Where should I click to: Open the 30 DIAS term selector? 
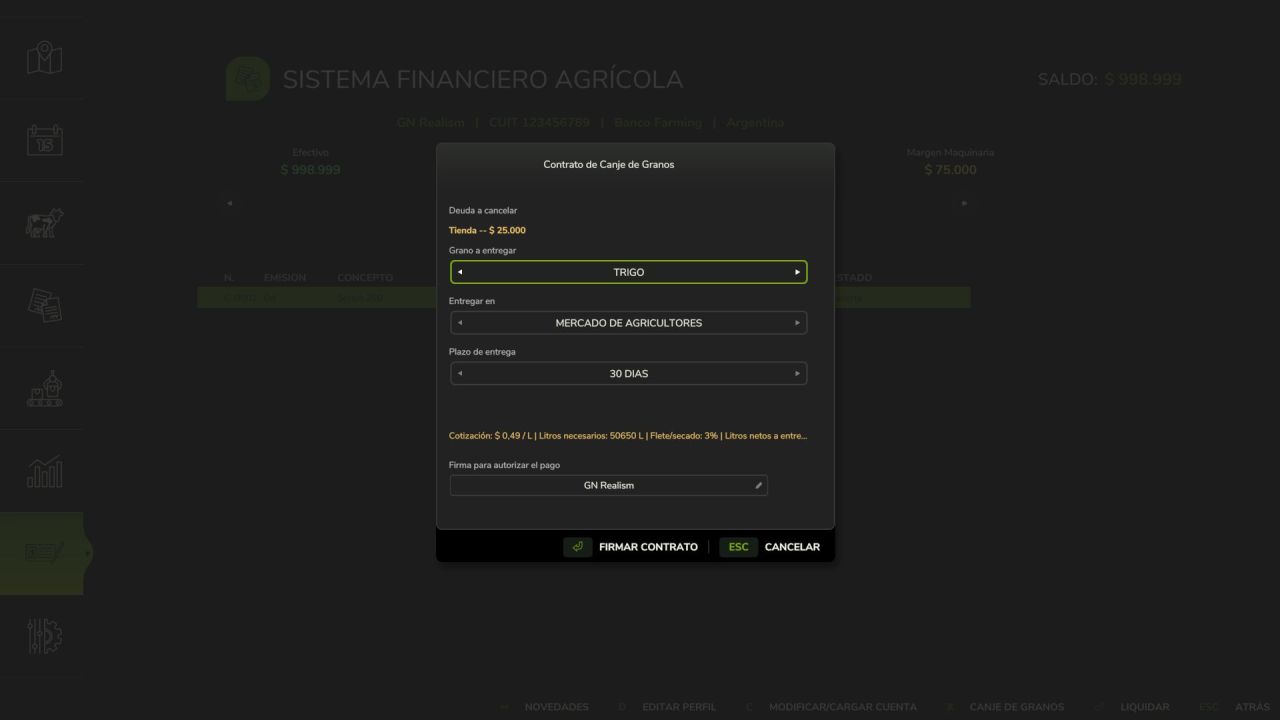point(628,374)
